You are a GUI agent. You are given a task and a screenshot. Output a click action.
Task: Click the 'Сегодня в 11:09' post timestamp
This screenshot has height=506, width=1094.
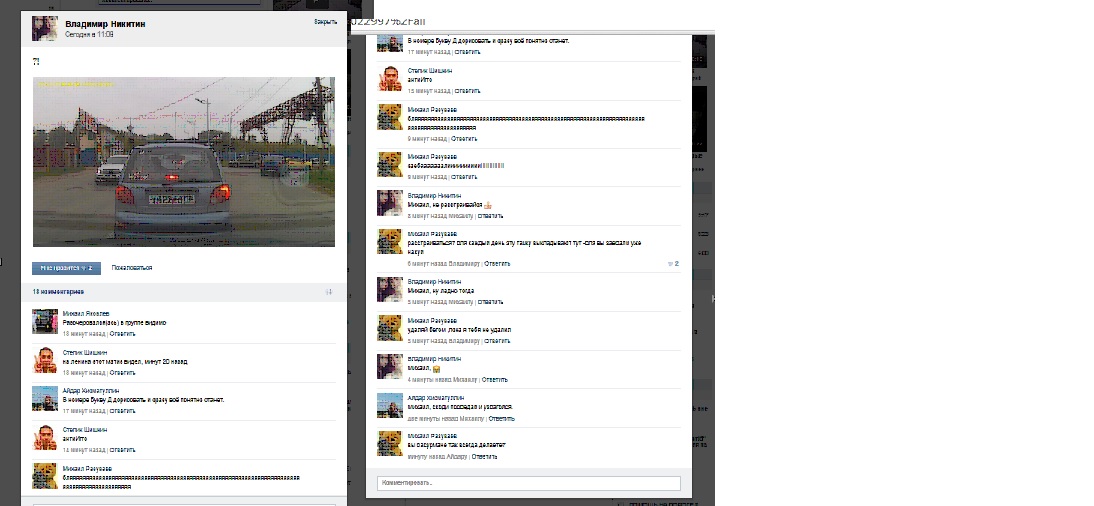pyautogui.click(x=89, y=34)
